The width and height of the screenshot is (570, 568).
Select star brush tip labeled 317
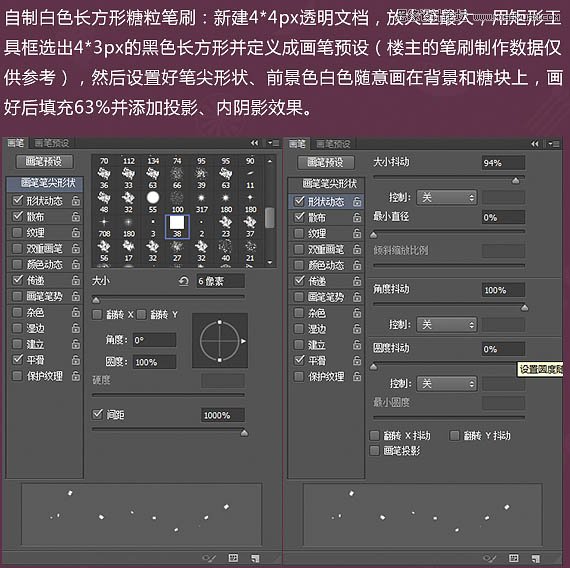point(201,202)
